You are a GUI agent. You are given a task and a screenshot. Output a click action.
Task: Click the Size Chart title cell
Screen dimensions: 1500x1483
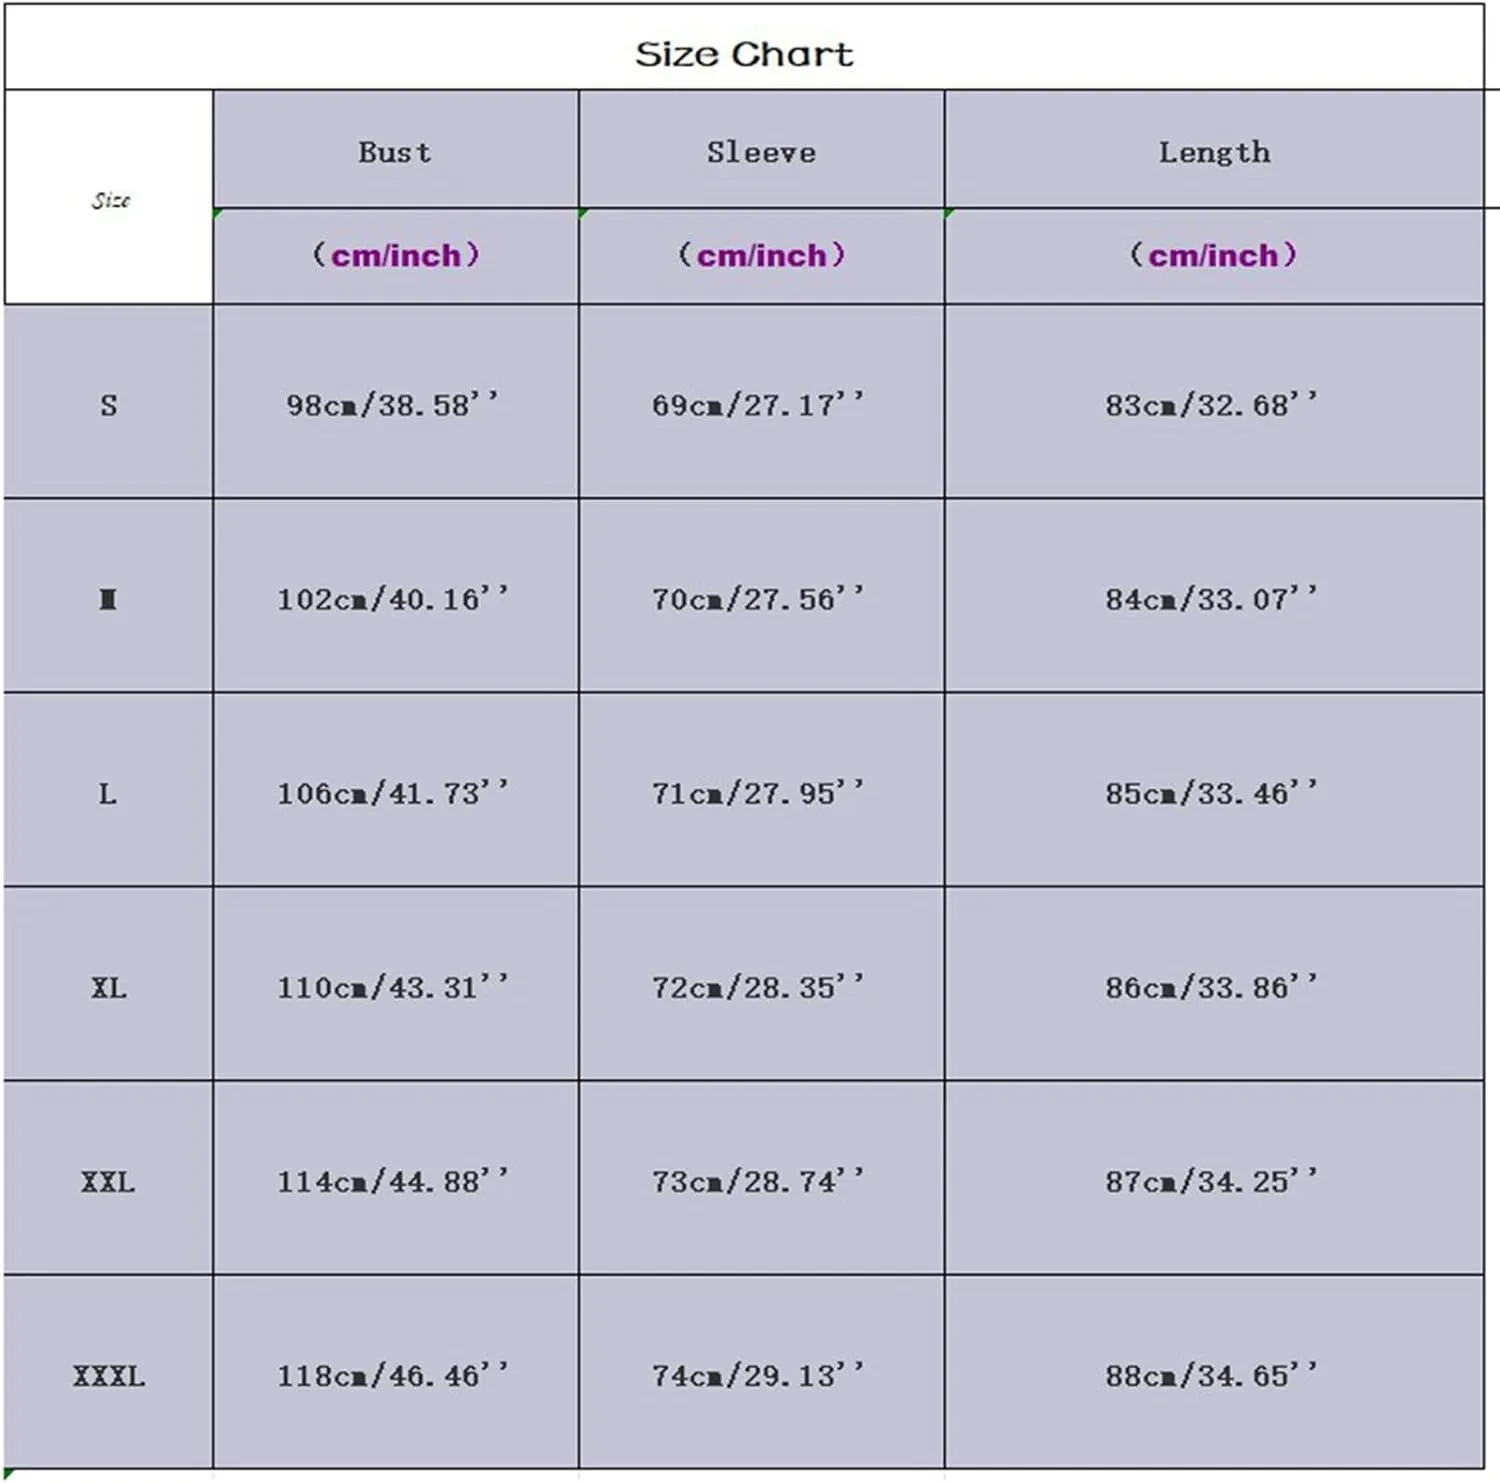pos(744,47)
